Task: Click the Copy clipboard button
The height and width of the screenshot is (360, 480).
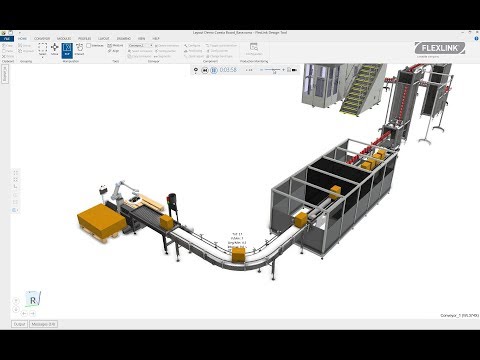Action: (7, 45)
